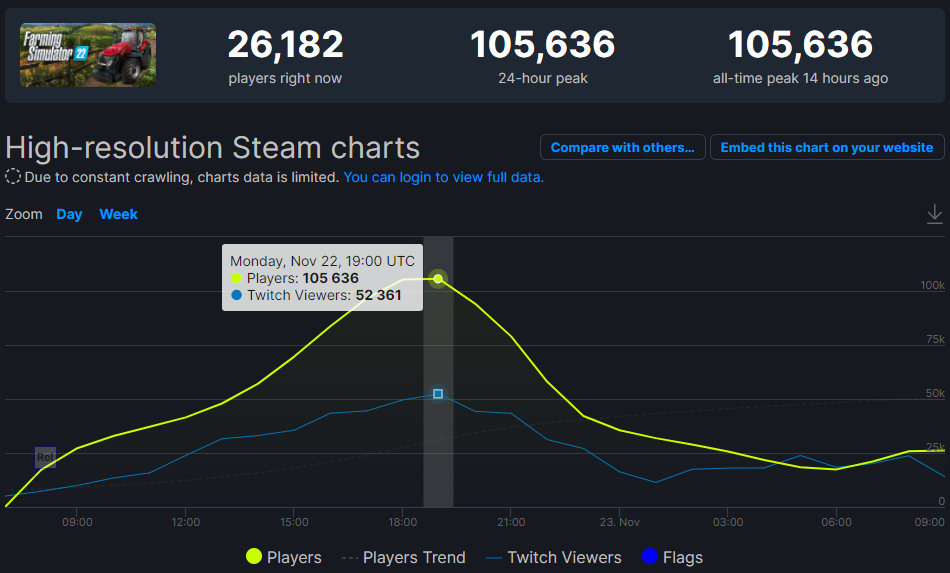950x573 pixels.
Task: Click the "High-resolution Steam charts" heading
Action: [x=213, y=148]
